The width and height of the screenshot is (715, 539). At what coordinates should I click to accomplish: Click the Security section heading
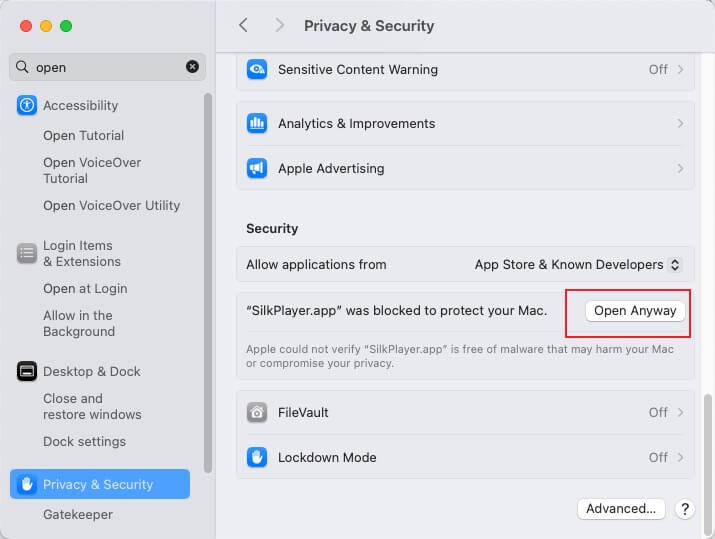tap(272, 228)
